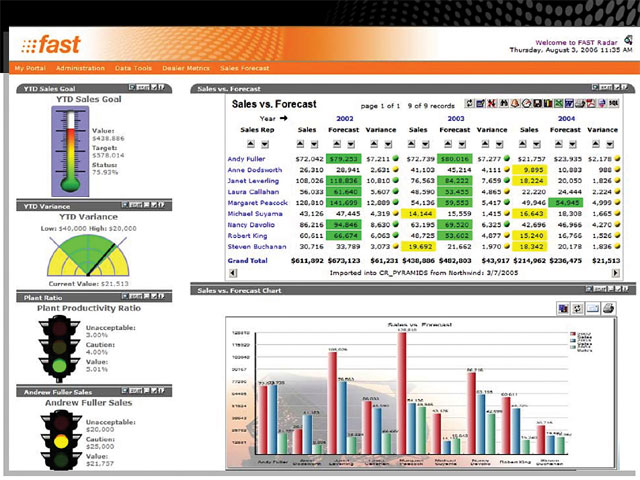The width and height of the screenshot is (640, 480).
Task: Click the $673,123 grand total forecast value
Action: click(x=344, y=260)
